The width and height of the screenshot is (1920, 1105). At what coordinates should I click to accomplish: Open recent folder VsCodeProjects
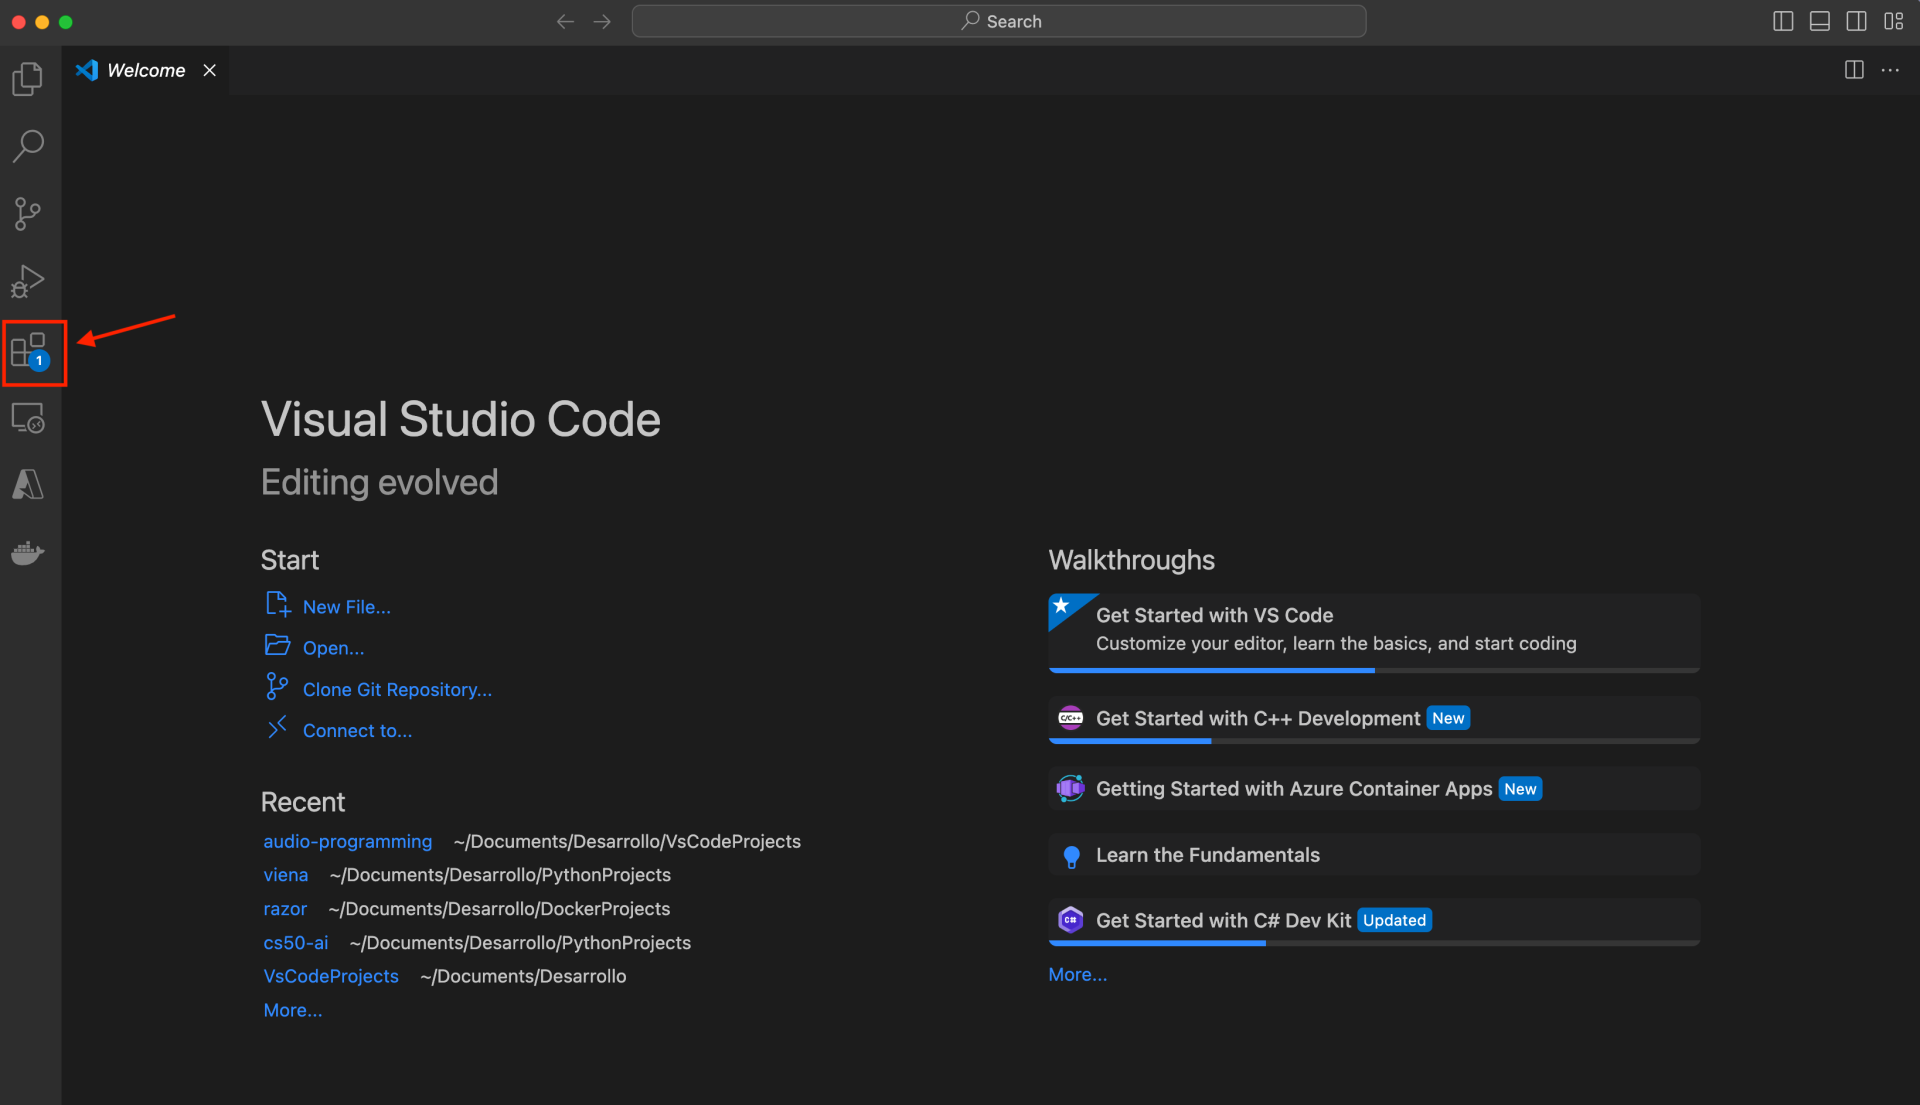331,976
